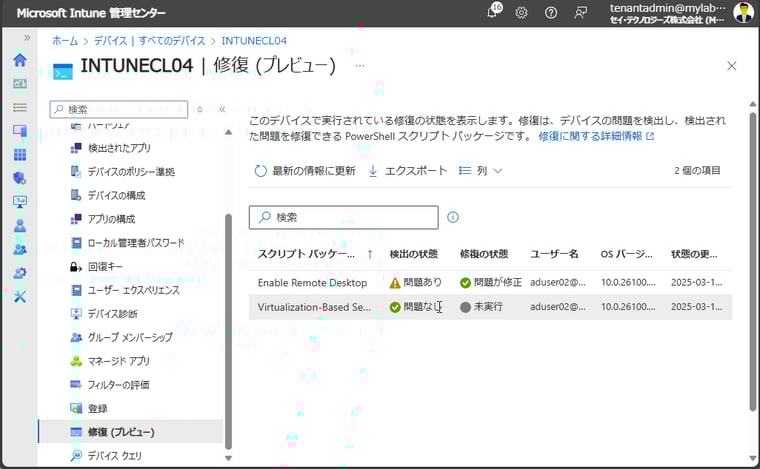Sort by 検出の状態 column header

(414, 254)
